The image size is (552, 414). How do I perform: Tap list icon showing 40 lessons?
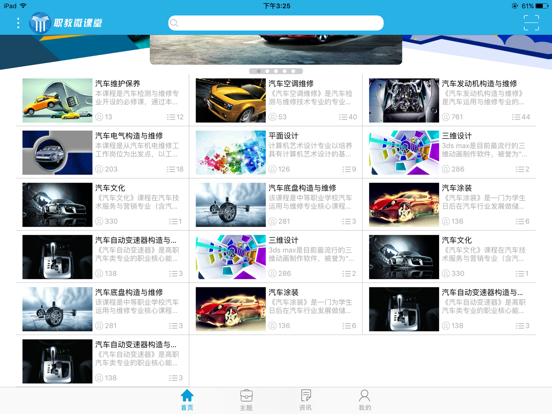click(343, 117)
